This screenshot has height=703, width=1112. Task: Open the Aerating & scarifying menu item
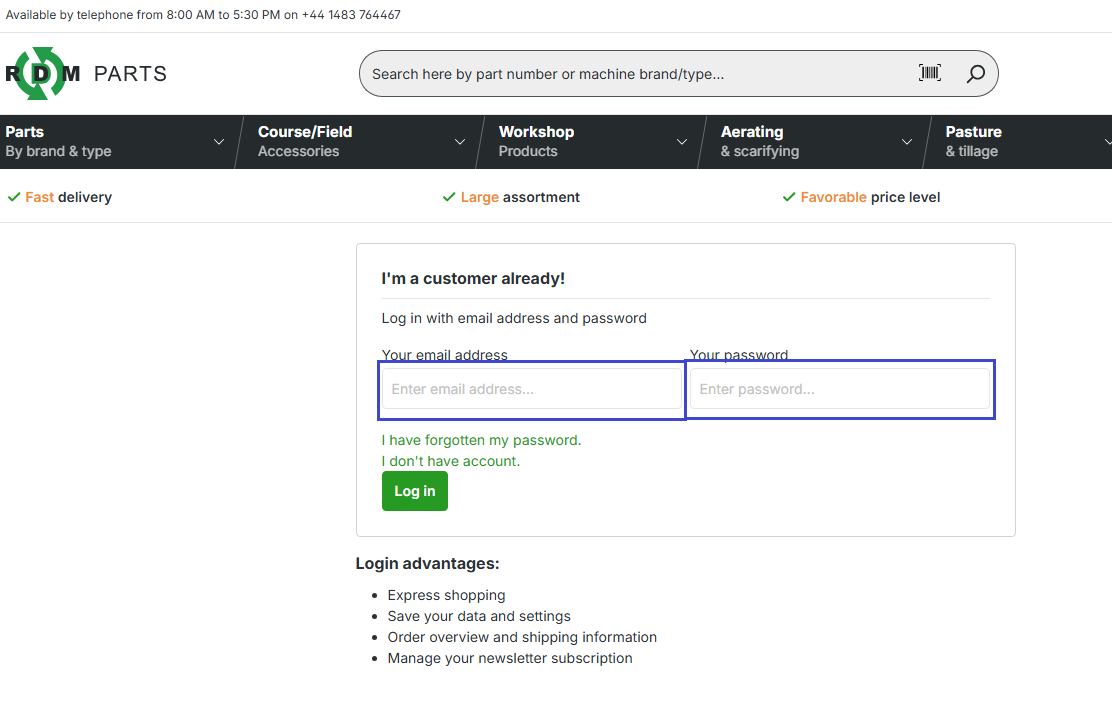tap(760, 141)
